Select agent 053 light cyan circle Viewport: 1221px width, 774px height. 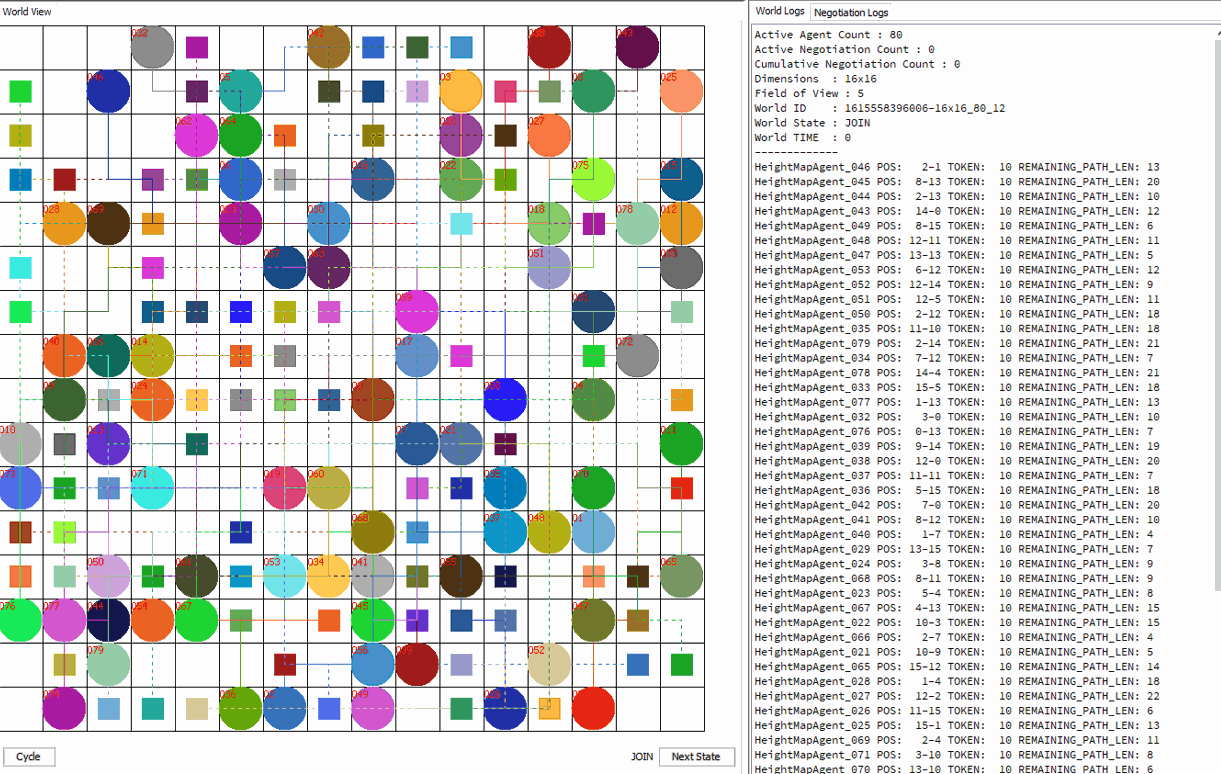coord(285,576)
